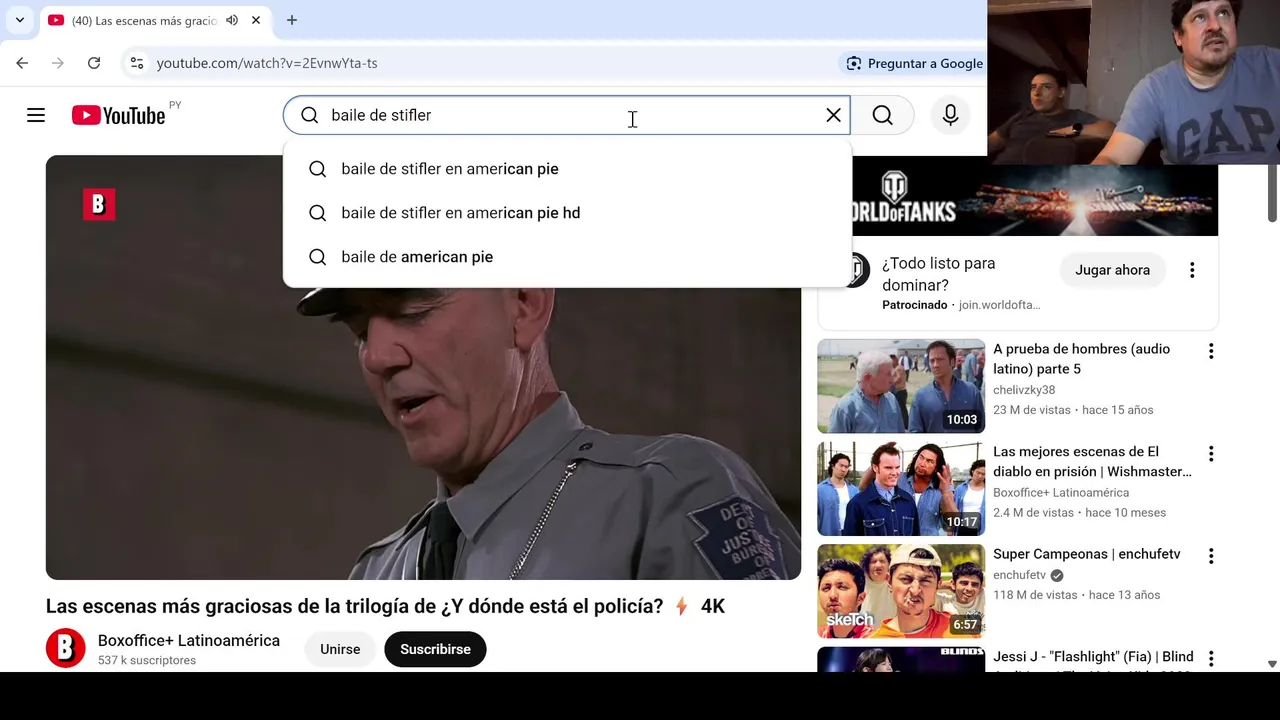
Task: Click the page vertical scrollbar thumb
Action: tap(1272, 192)
